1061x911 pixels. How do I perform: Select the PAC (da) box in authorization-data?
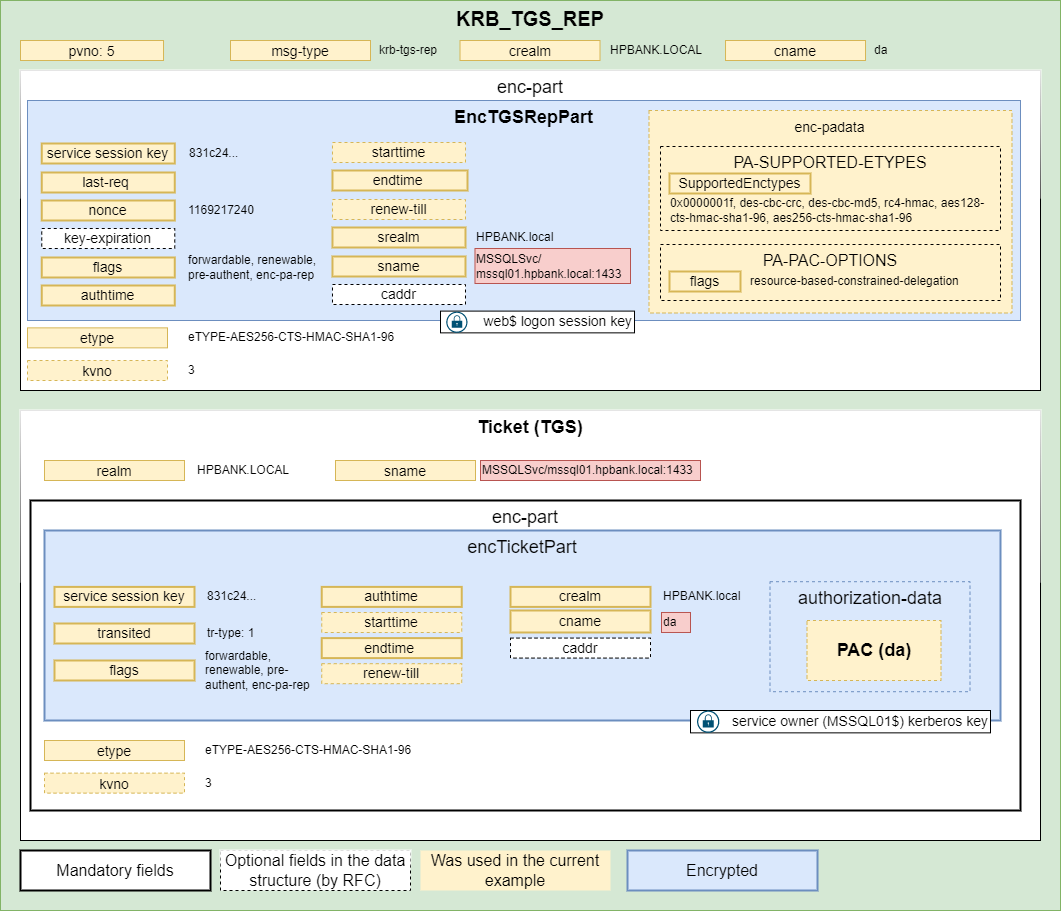(x=874, y=650)
